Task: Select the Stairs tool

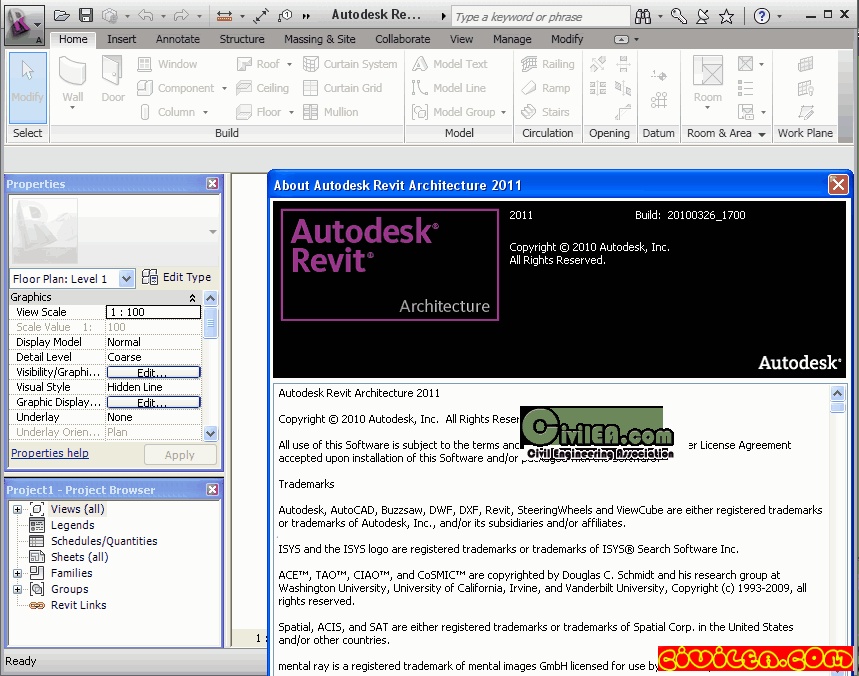Action: click(x=545, y=112)
